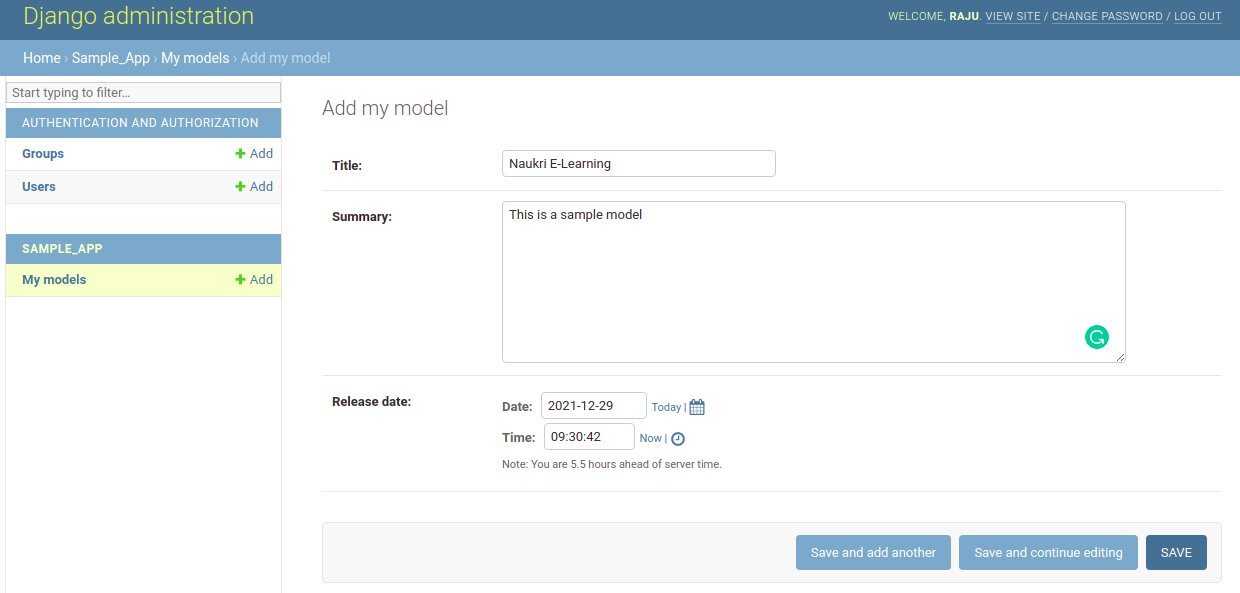This screenshot has height=593, width=1240.
Task: Open the Grammarly icon in Summary box
Action: [1096, 337]
